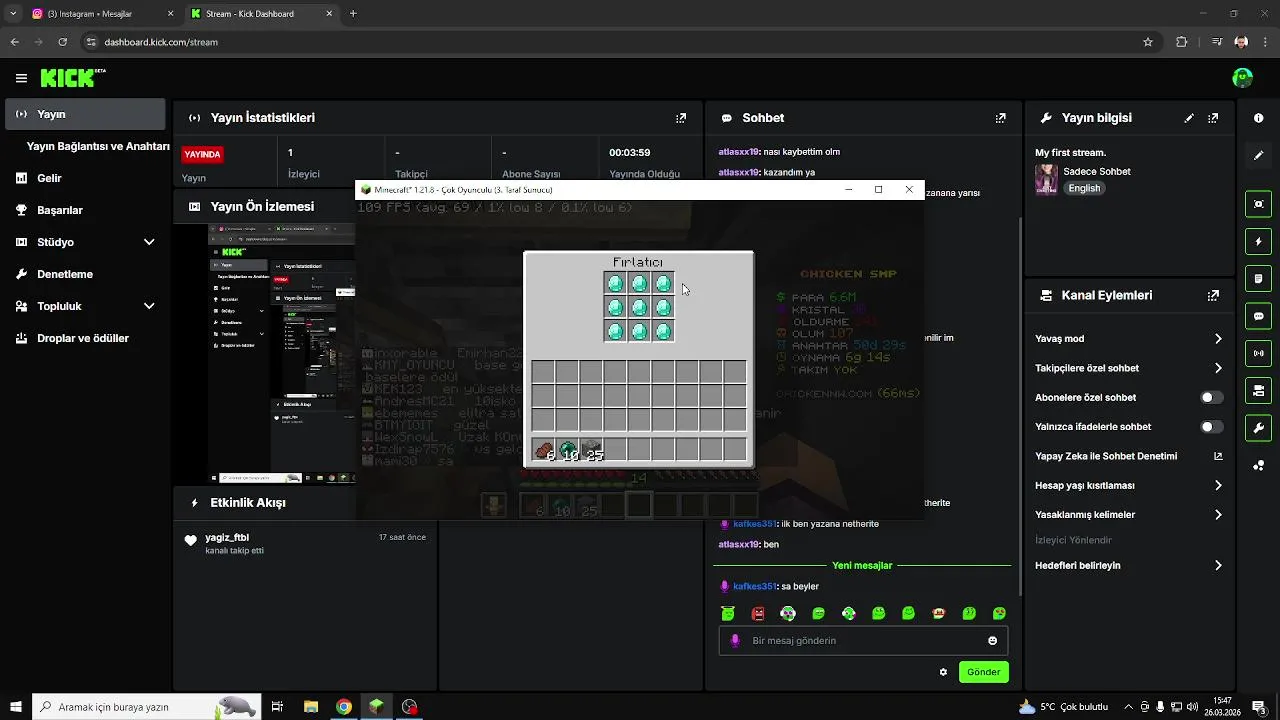Click Gönder to send message
The width and height of the screenshot is (1280, 720).
[983, 672]
